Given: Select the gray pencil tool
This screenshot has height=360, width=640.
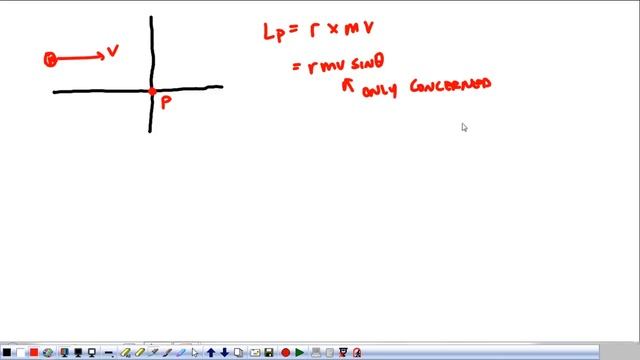Looking at the screenshot, I should click(x=153, y=352).
